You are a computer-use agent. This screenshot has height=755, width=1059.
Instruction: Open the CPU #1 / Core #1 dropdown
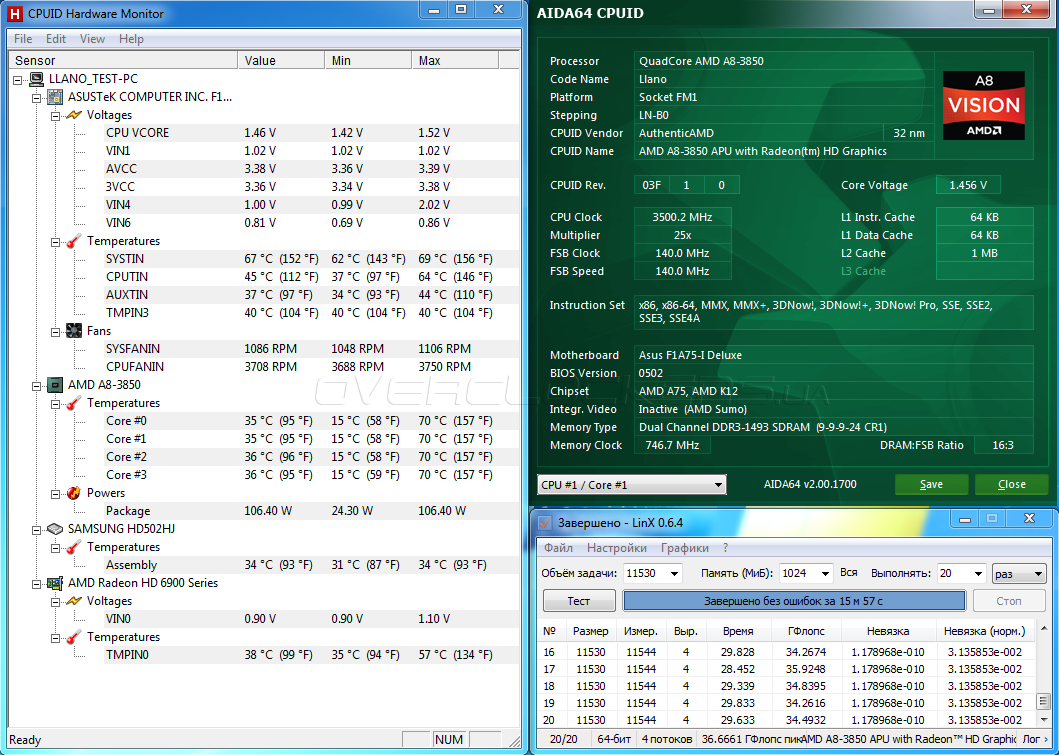click(x=717, y=485)
